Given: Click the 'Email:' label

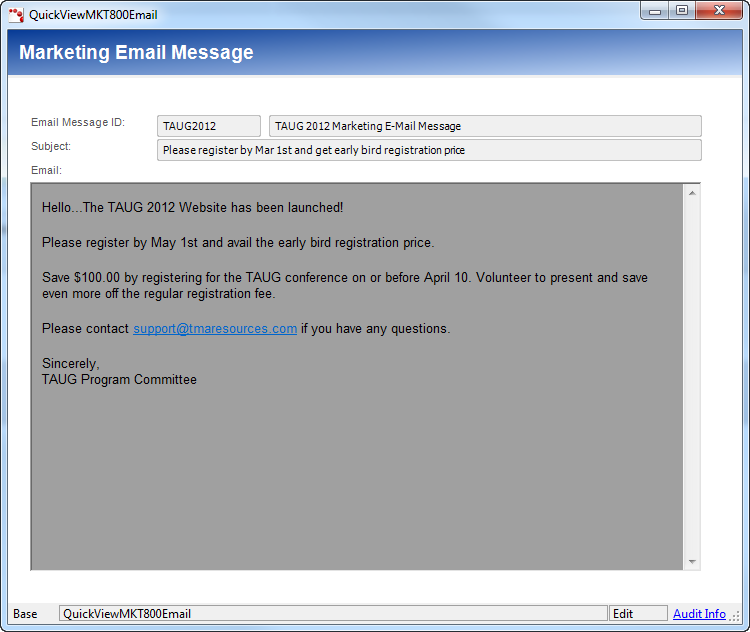Looking at the screenshot, I should 46,170.
